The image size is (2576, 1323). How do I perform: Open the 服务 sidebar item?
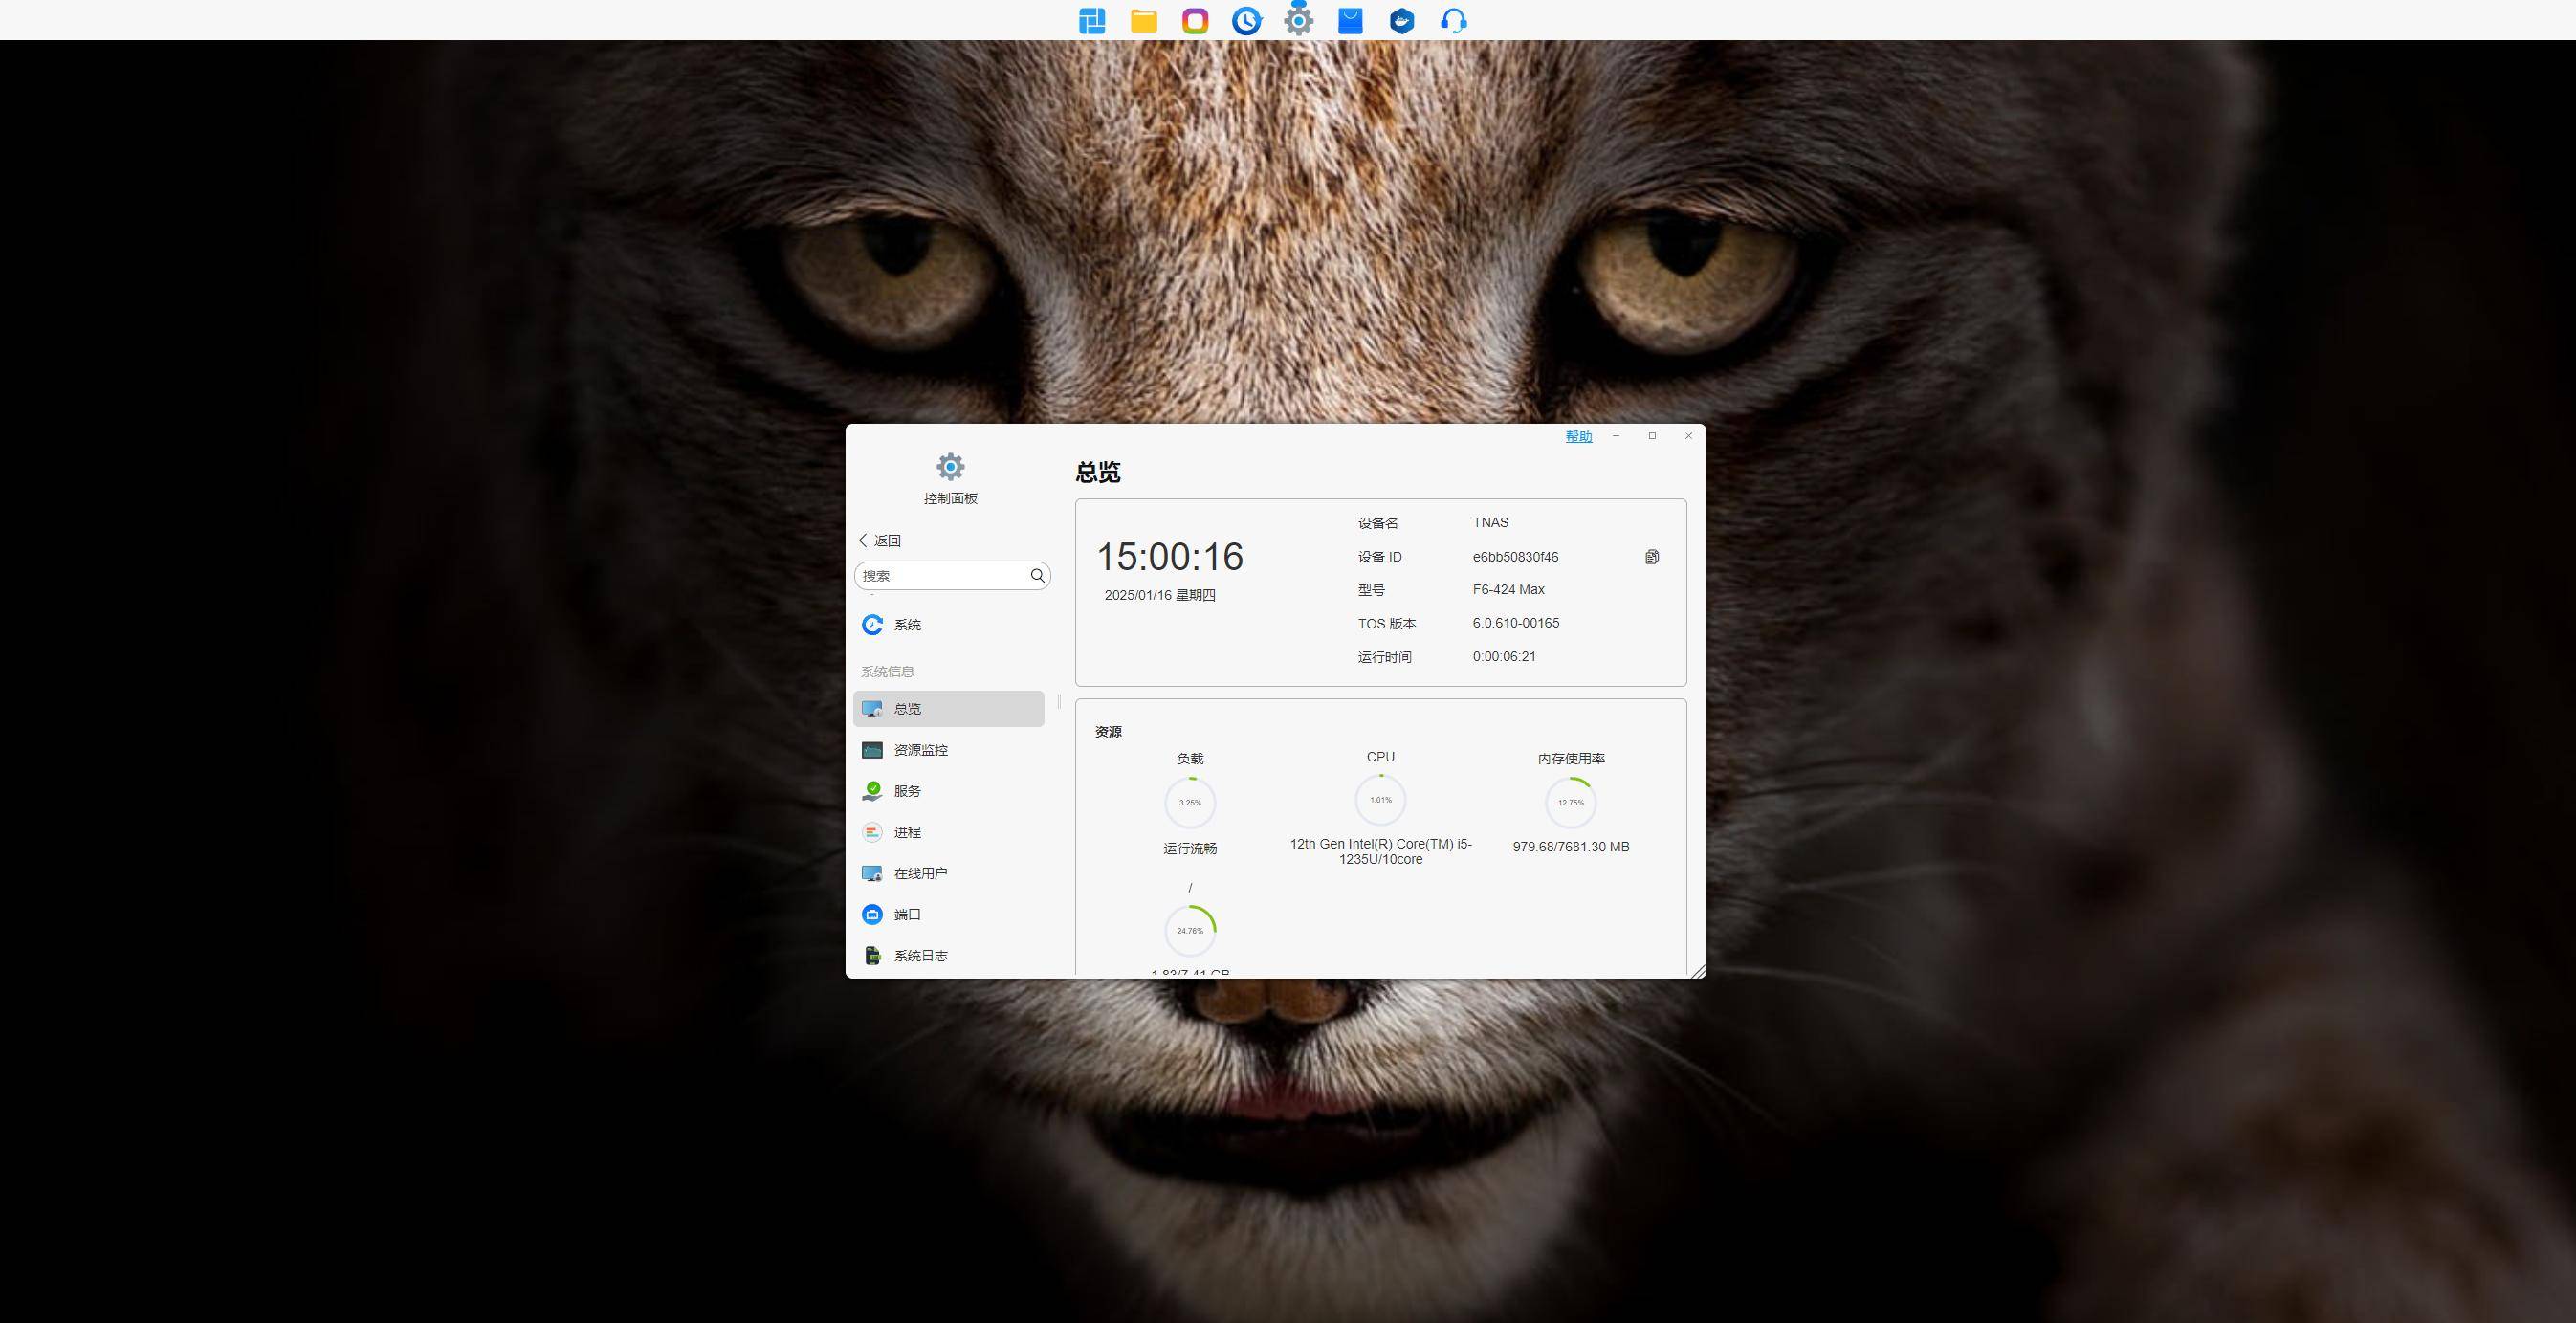tap(907, 791)
